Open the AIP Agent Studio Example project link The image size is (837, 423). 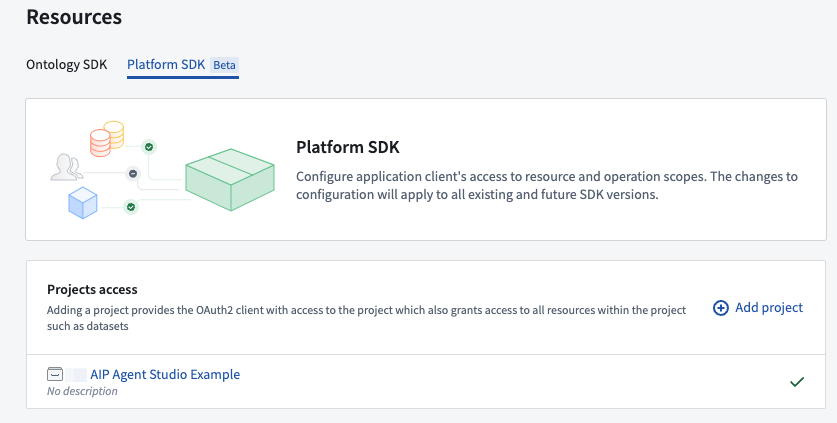point(165,374)
